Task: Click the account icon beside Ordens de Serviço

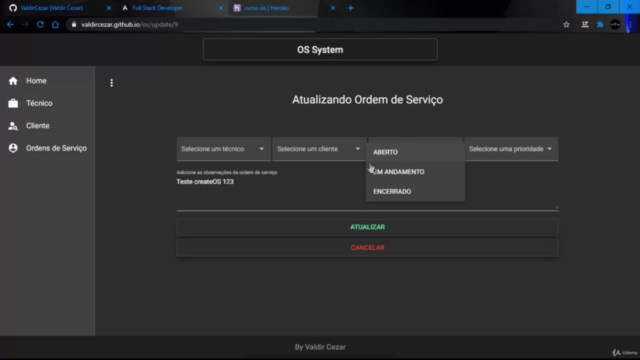Action: pyautogui.click(x=13, y=148)
